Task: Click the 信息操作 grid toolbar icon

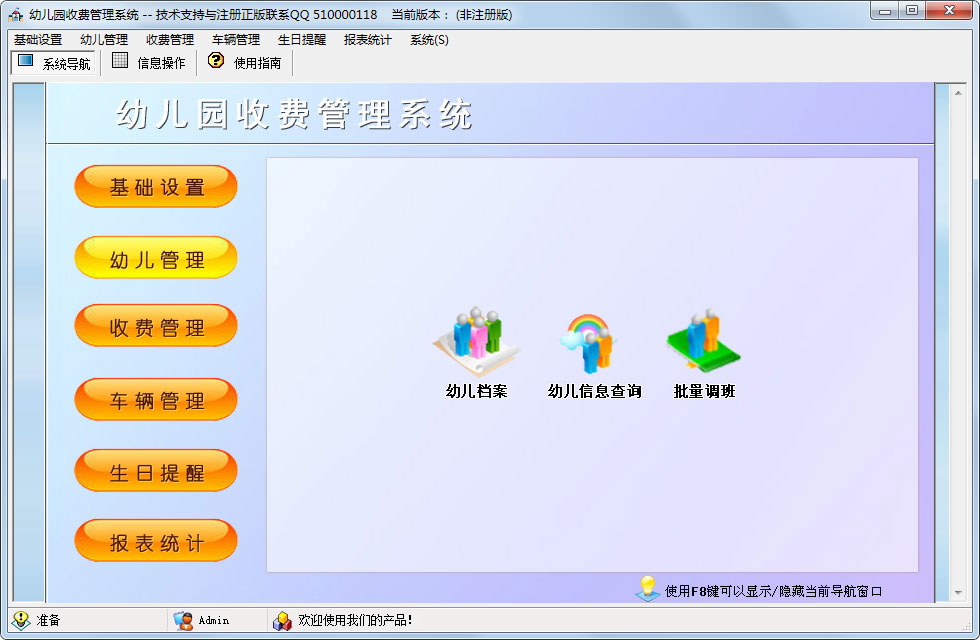Action: tap(120, 61)
